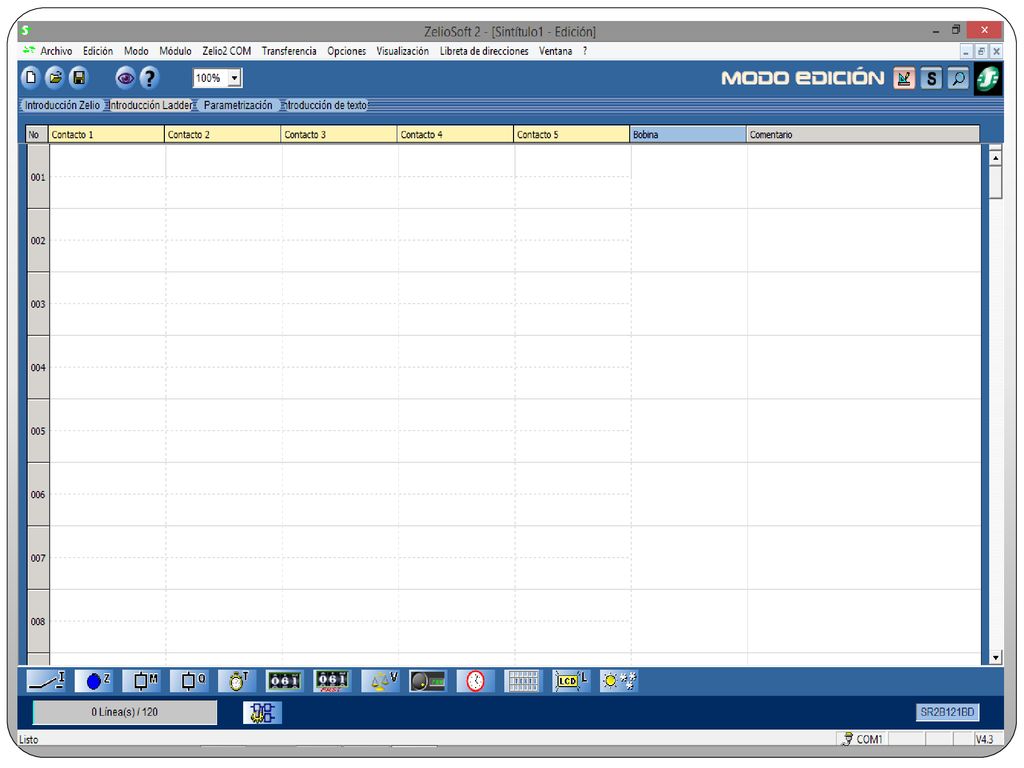This screenshot has width=1024, height=768.
Task: Click the Contacto 1 column header
Action: pos(106,135)
